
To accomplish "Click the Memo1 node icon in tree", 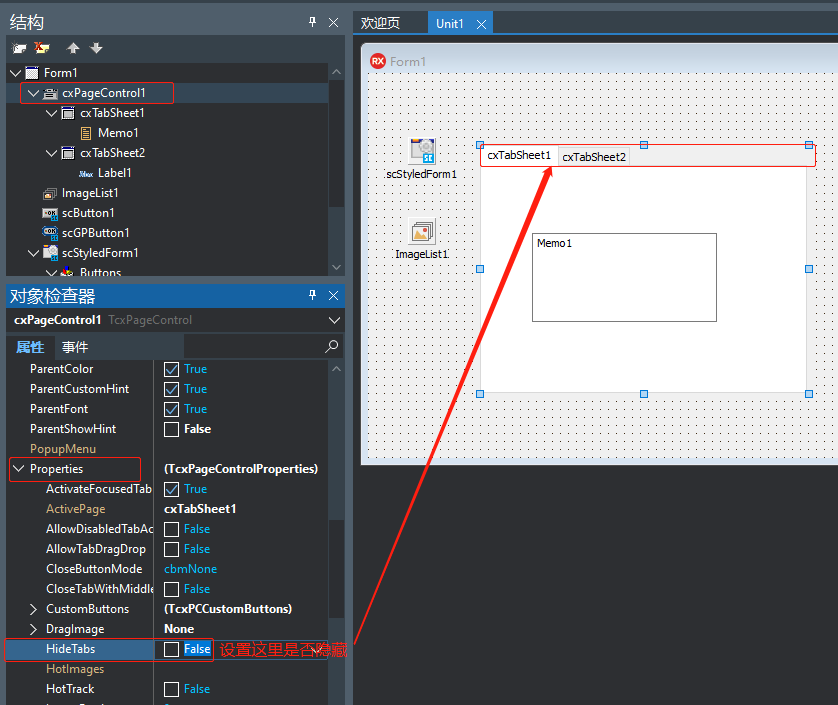I will click(x=86, y=133).
